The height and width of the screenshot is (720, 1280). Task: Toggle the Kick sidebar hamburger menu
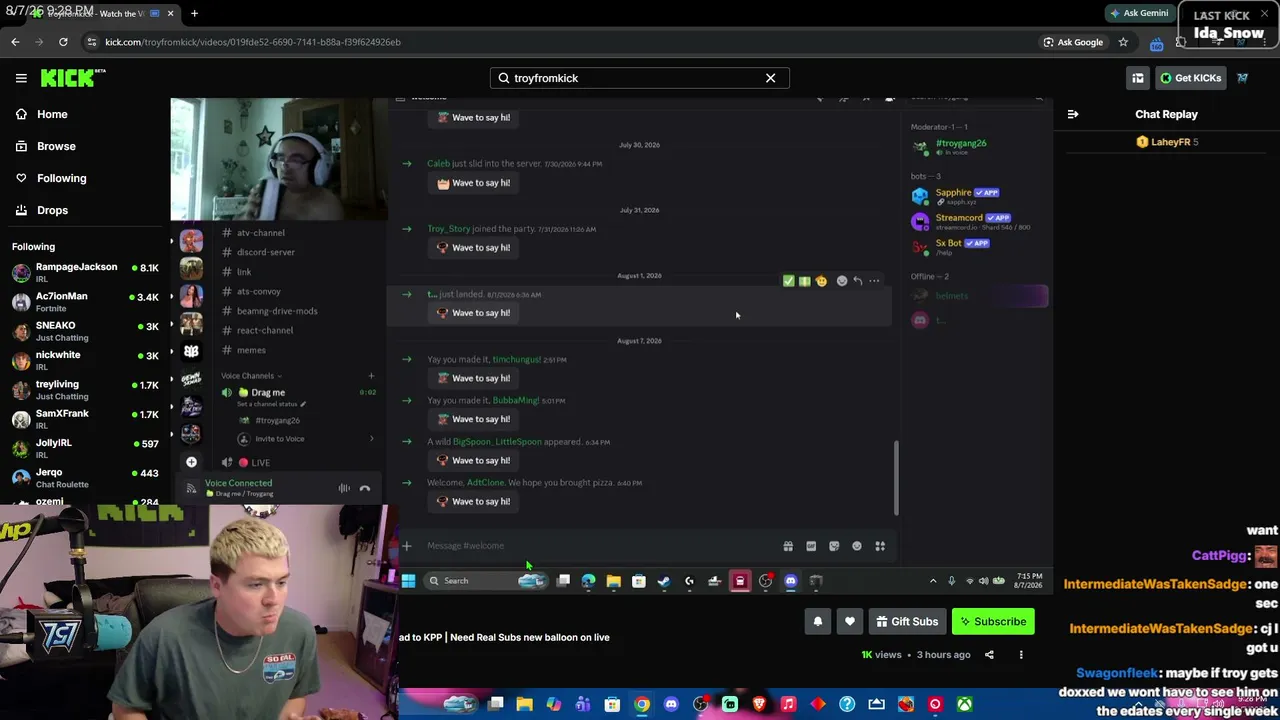click(21, 78)
